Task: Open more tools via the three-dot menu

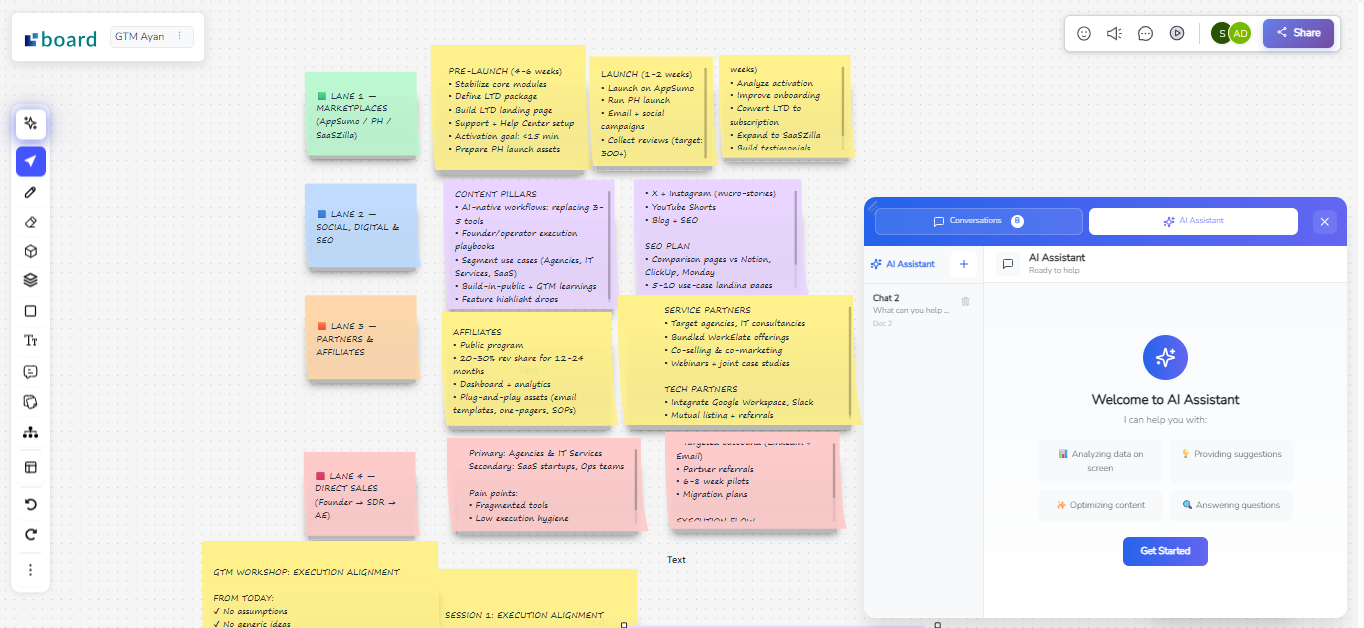Action: tap(30, 569)
